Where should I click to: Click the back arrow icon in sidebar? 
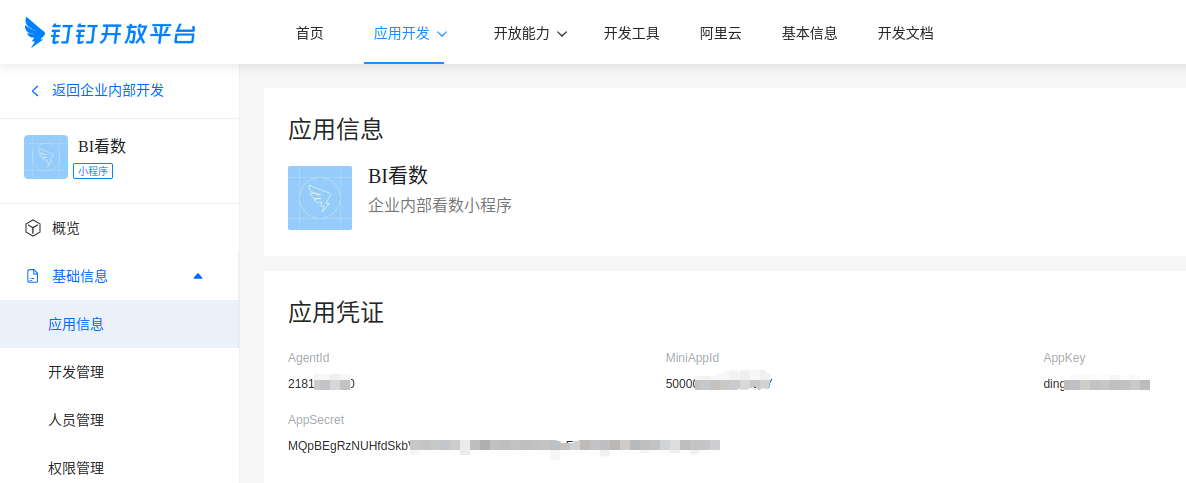click(35, 91)
